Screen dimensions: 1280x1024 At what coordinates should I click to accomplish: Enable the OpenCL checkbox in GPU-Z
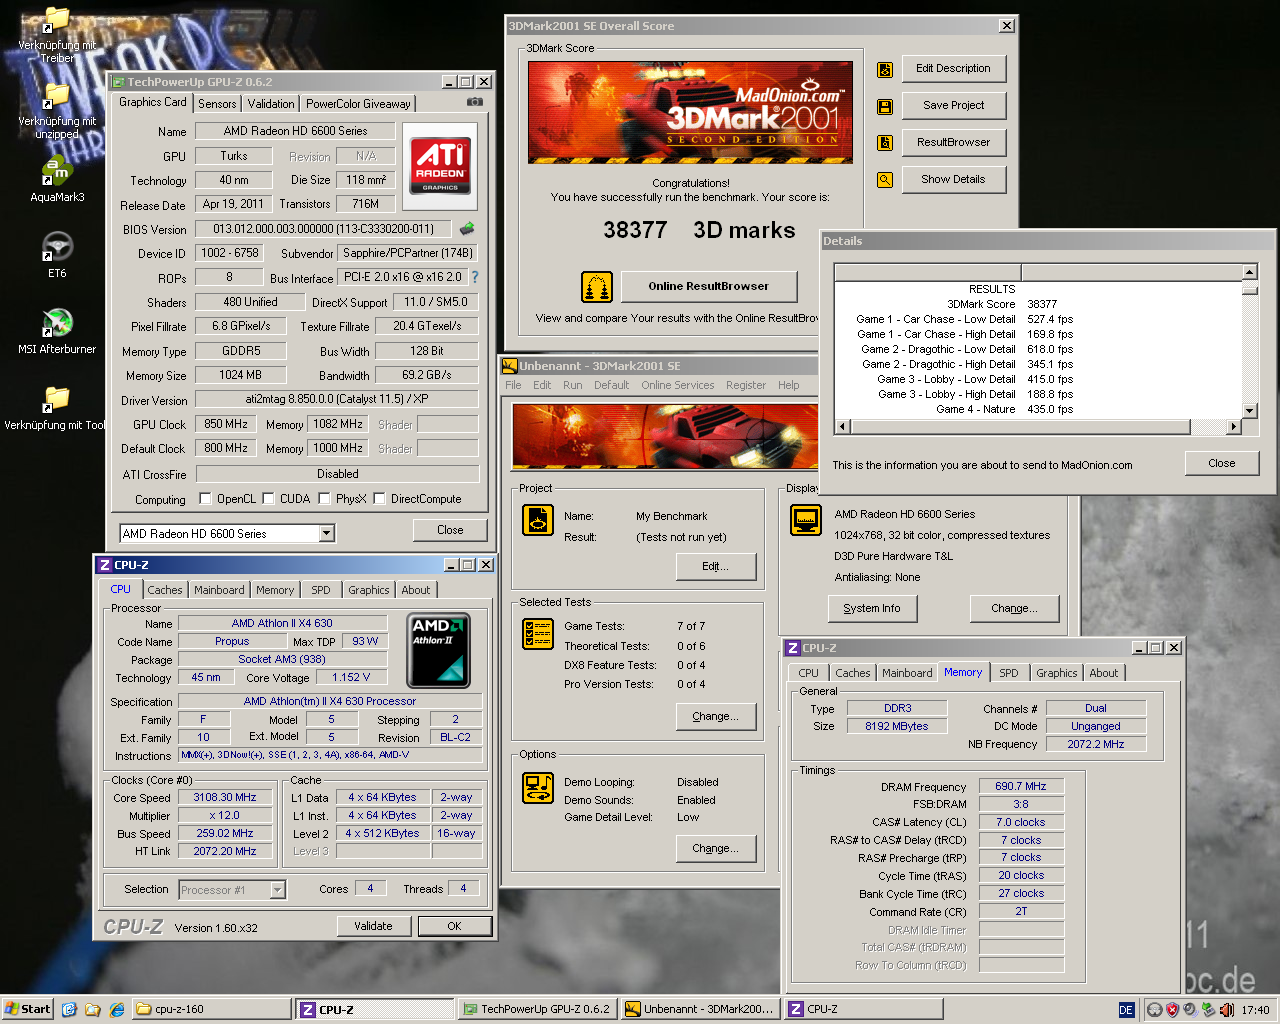[205, 498]
